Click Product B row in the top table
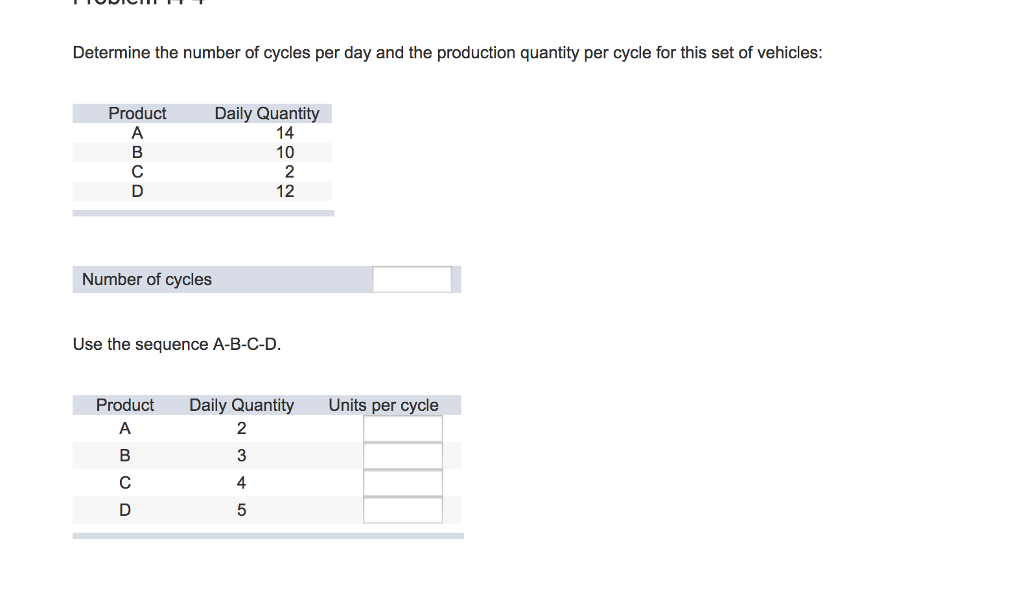The height and width of the screenshot is (591, 1024). [x=137, y=152]
